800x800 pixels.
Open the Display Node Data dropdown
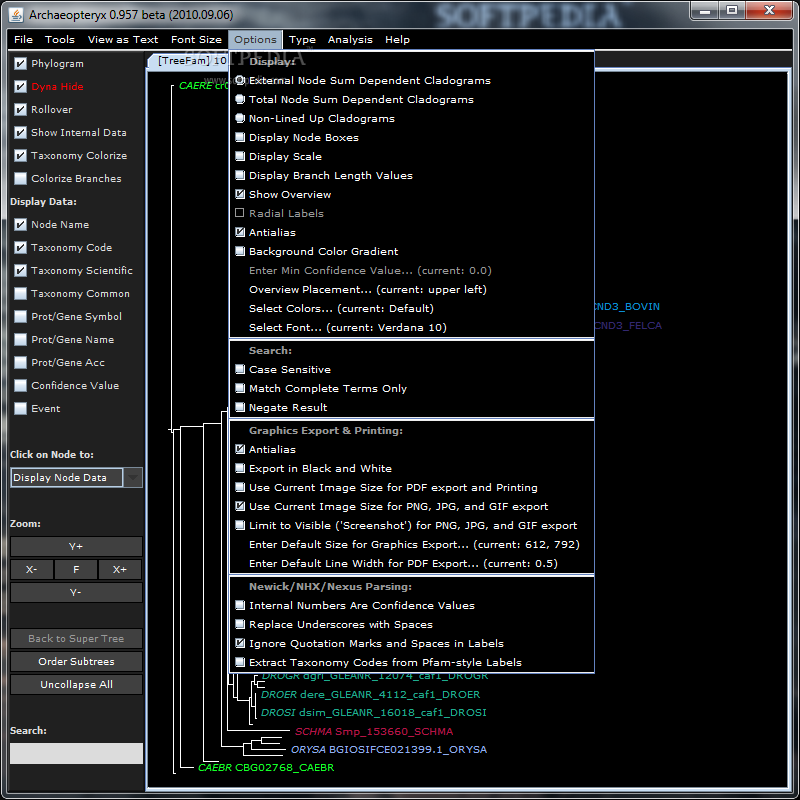(x=76, y=477)
